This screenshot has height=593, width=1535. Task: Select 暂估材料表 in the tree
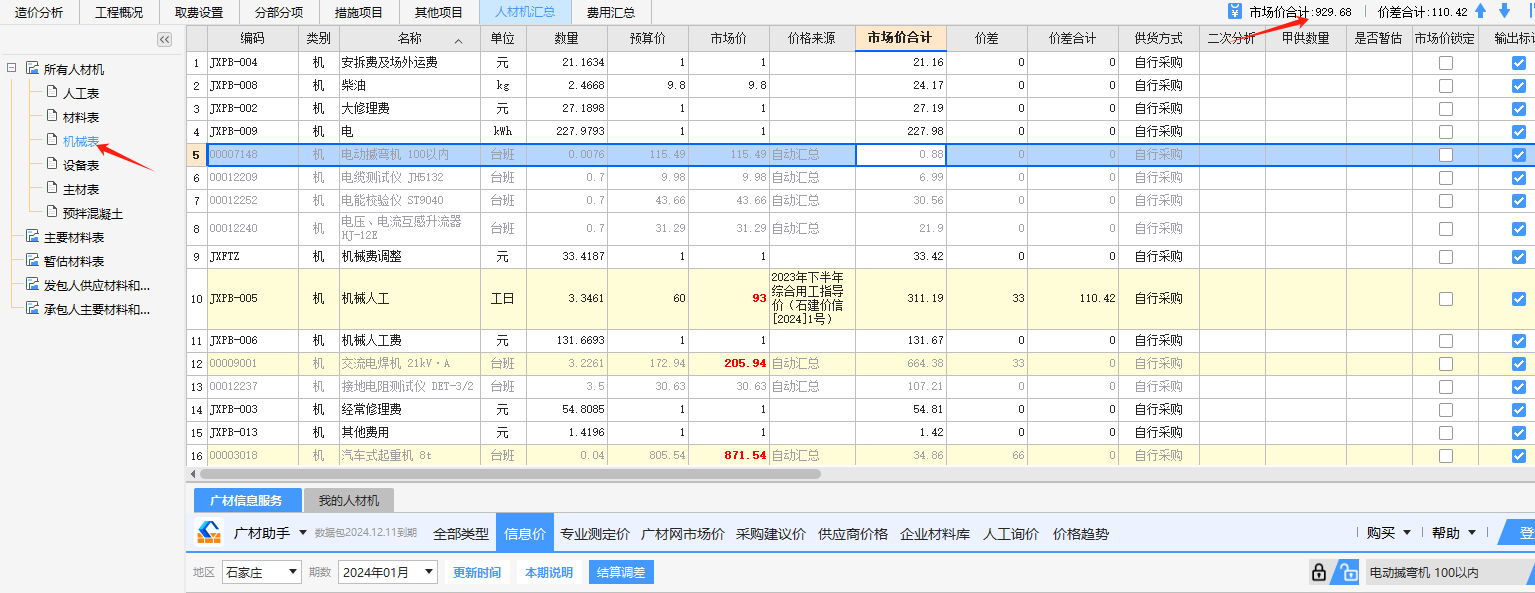(74, 261)
